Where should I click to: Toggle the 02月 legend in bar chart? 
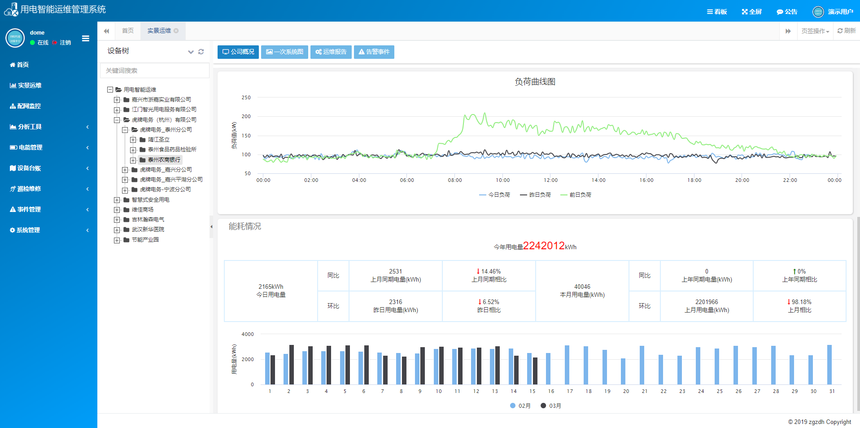click(x=520, y=406)
